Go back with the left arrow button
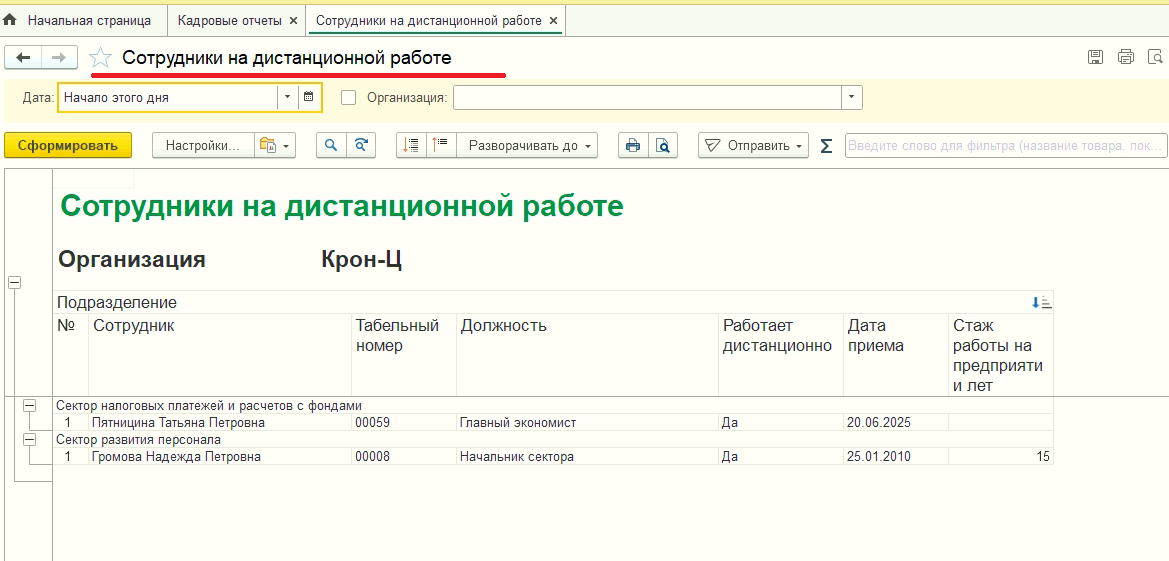The image size is (1169, 561). coord(23,57)
